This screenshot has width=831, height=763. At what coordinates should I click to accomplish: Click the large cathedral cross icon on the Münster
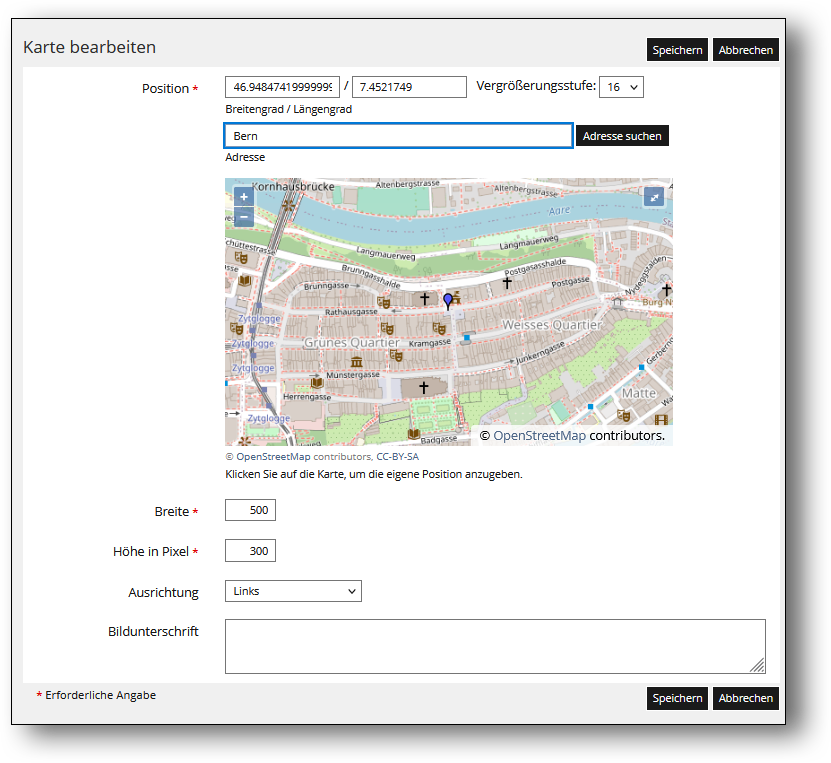click(424, 387)
